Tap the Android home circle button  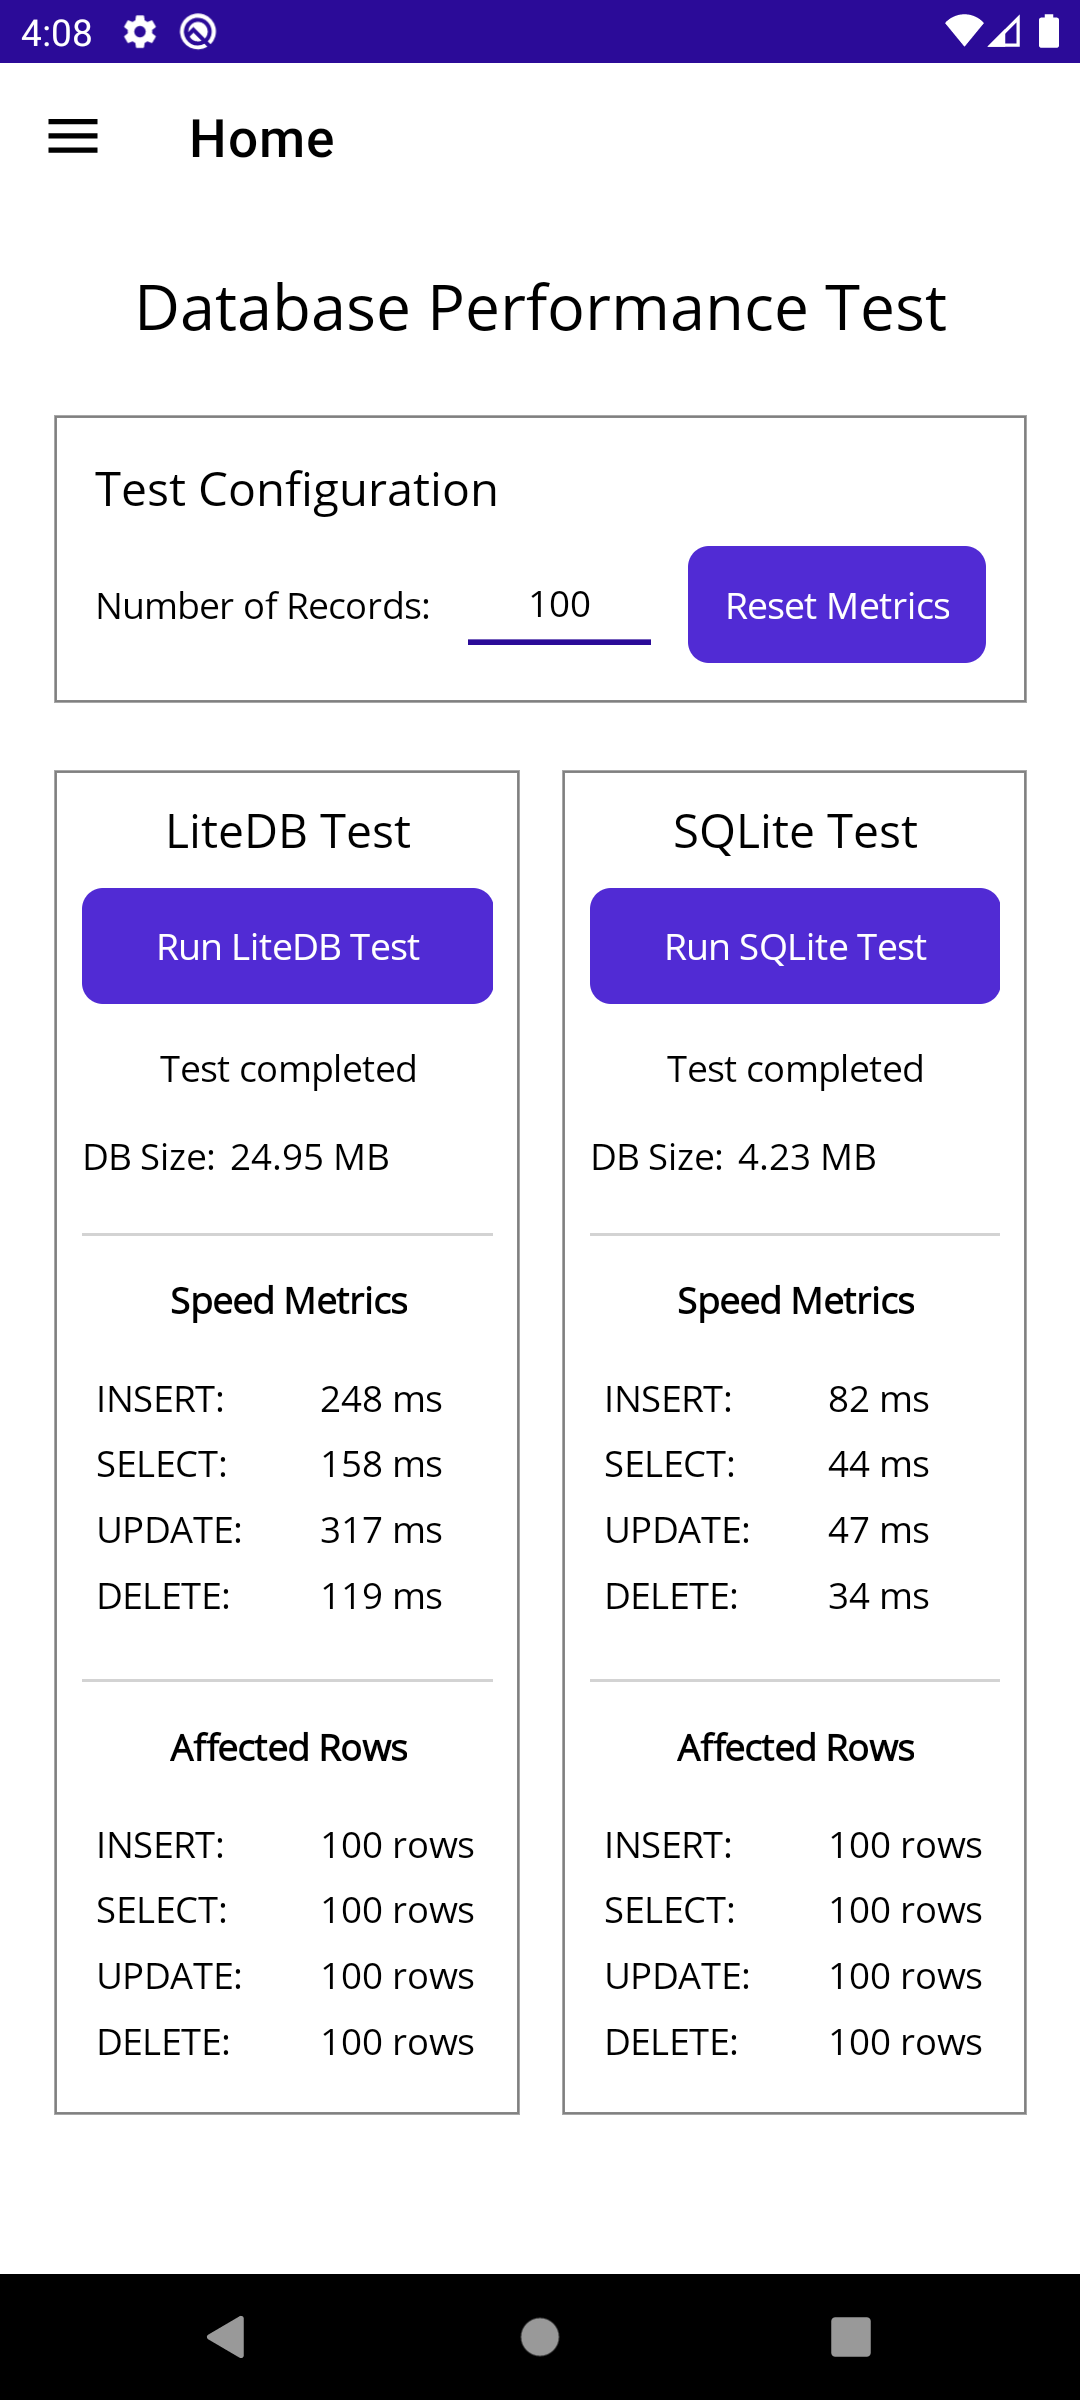(540, 2337)
